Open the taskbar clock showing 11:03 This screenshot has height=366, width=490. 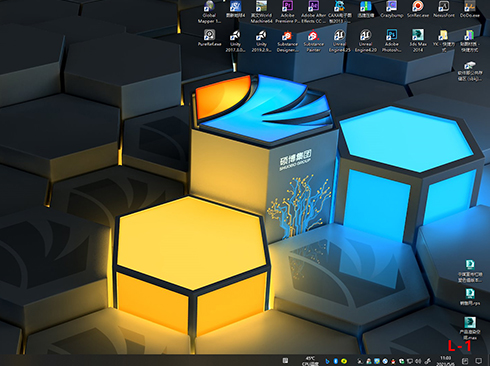click(x=446, y=361)
